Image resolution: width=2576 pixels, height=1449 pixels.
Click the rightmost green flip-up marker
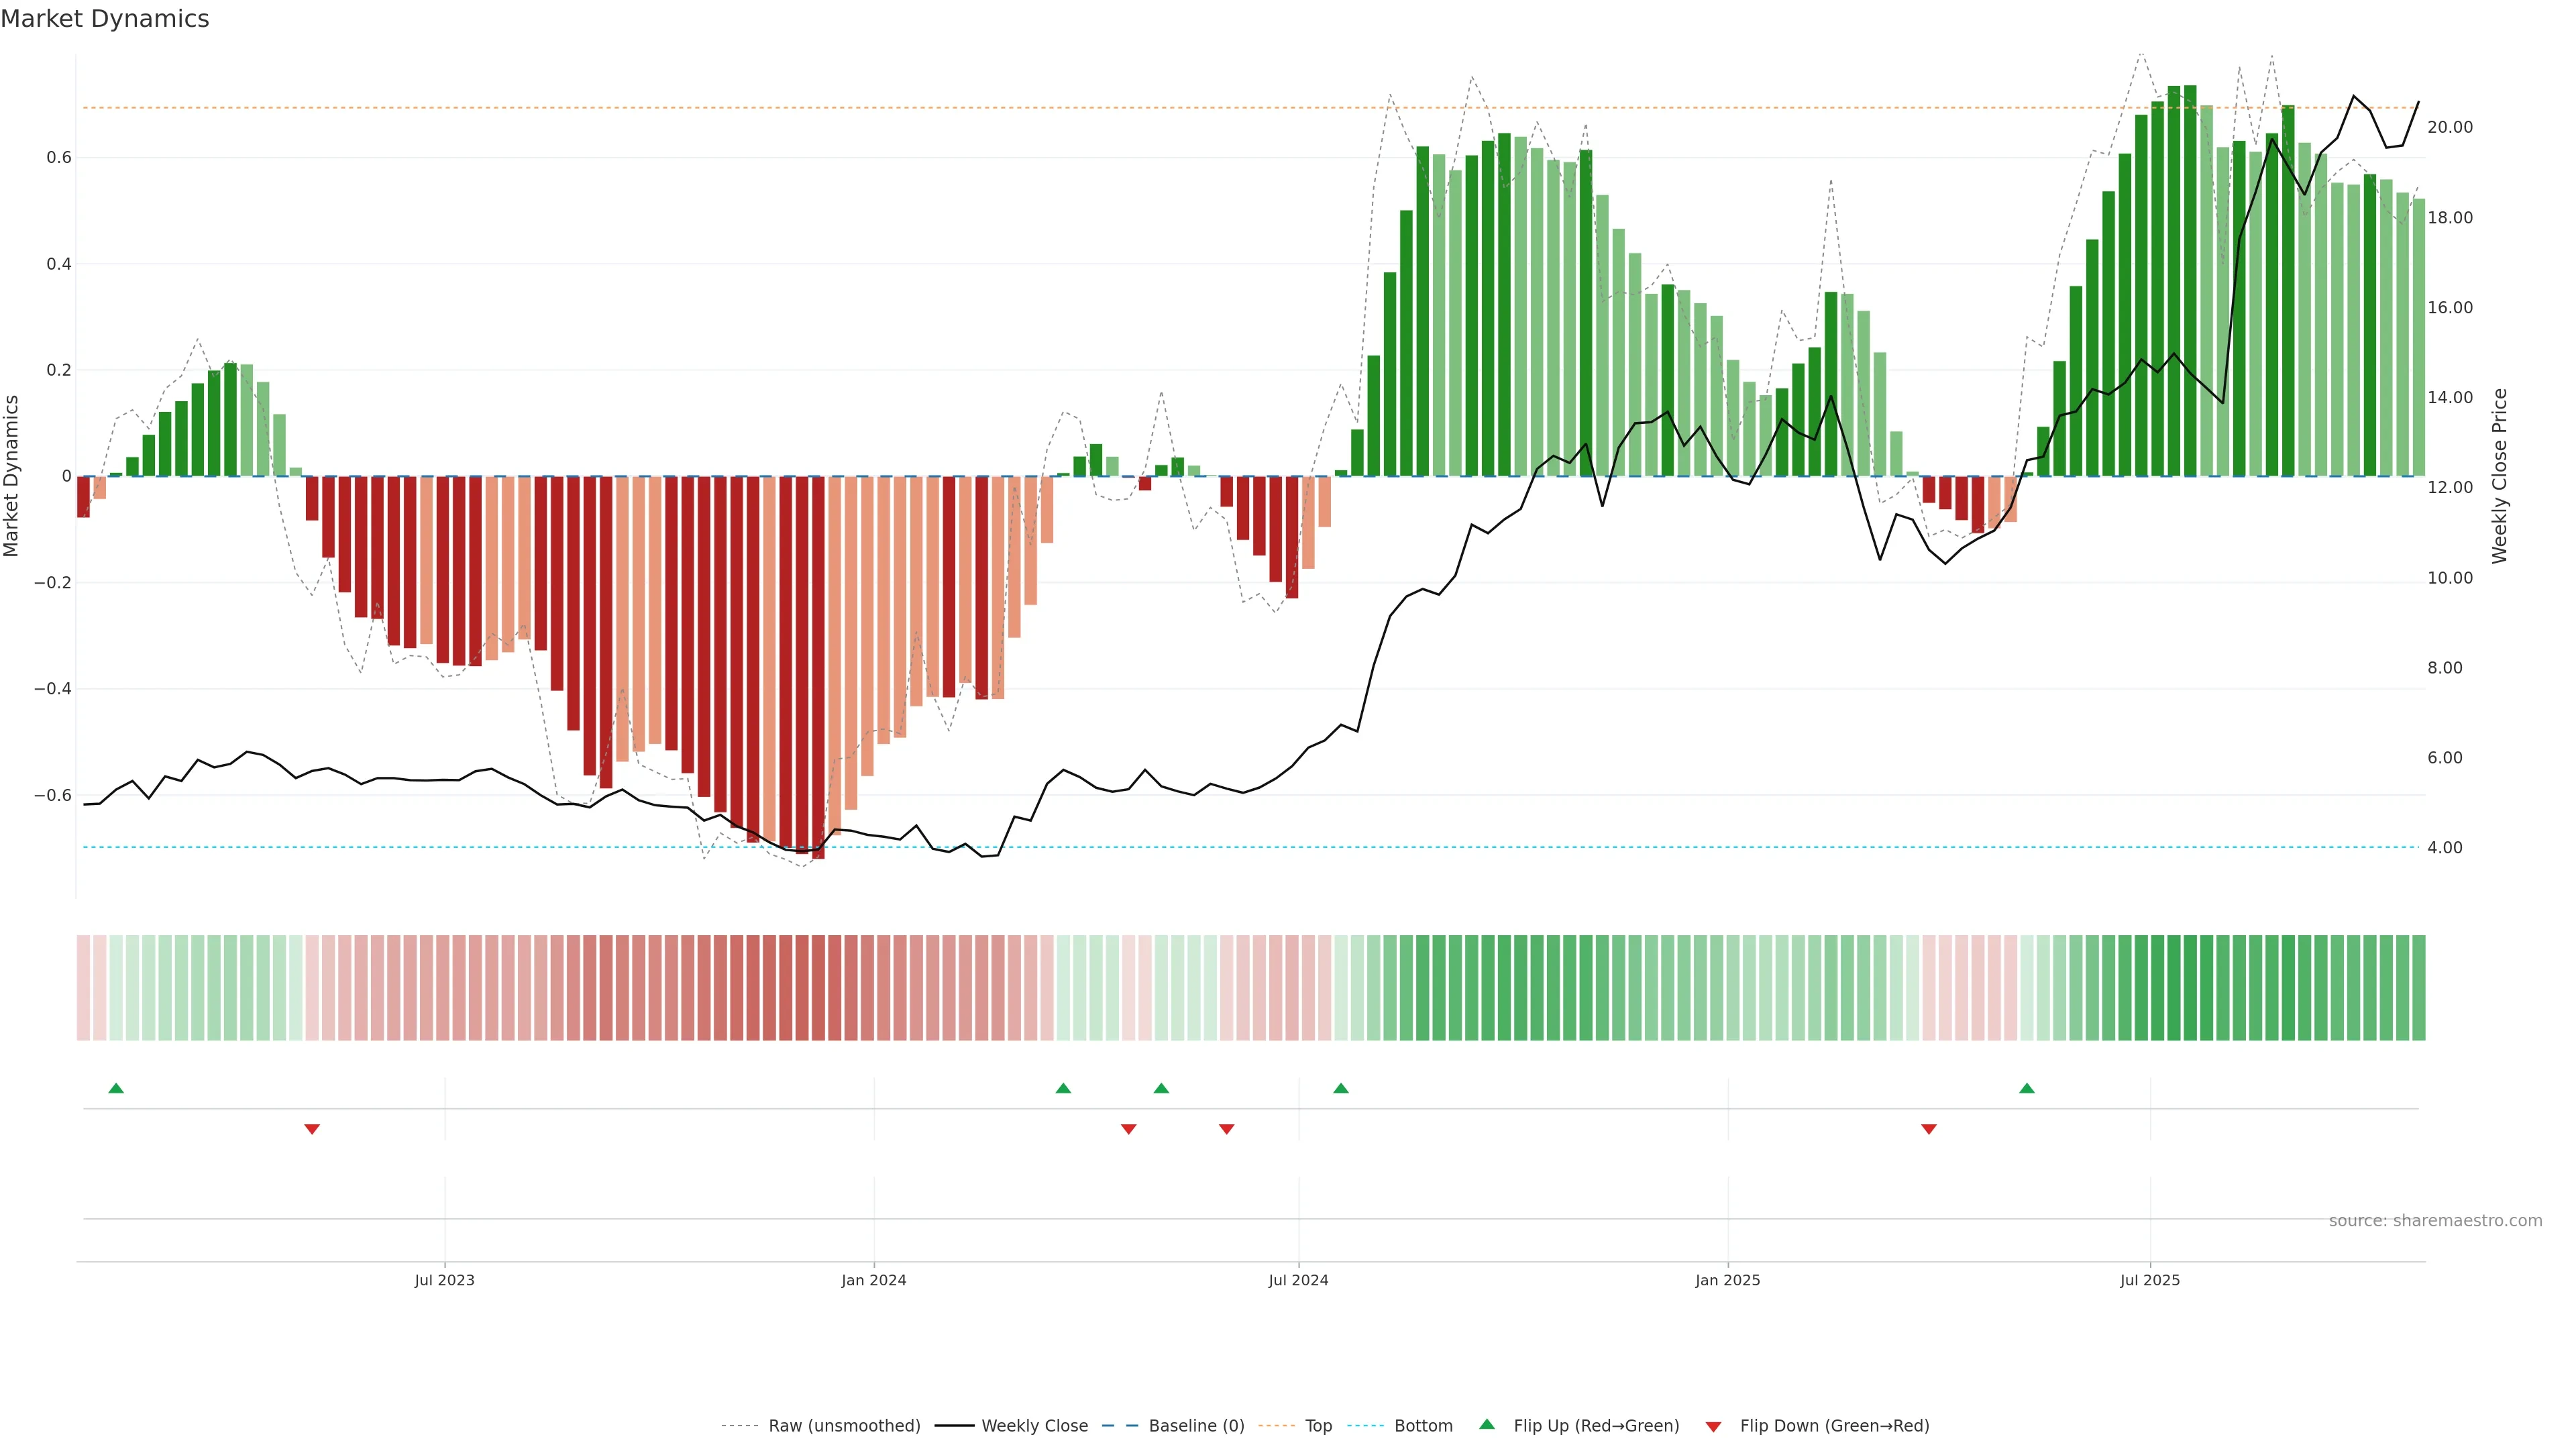point(2026,1088)
